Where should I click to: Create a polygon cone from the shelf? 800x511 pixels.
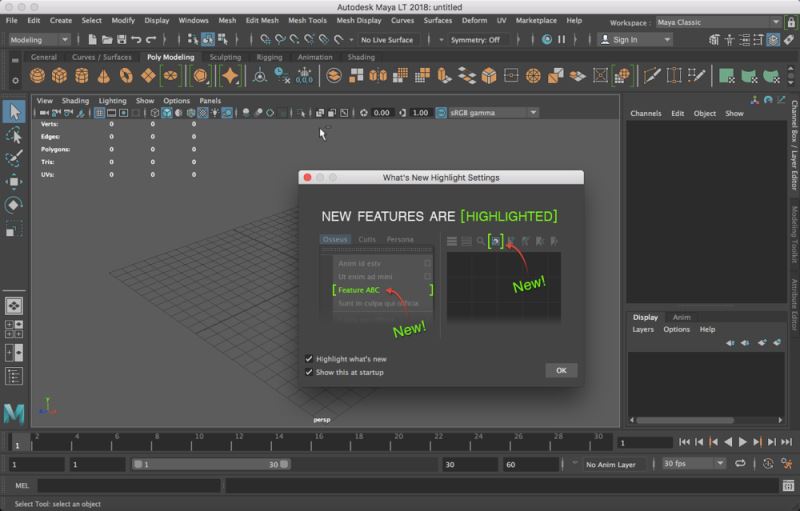pyautogui.click(x=104, y=76)
